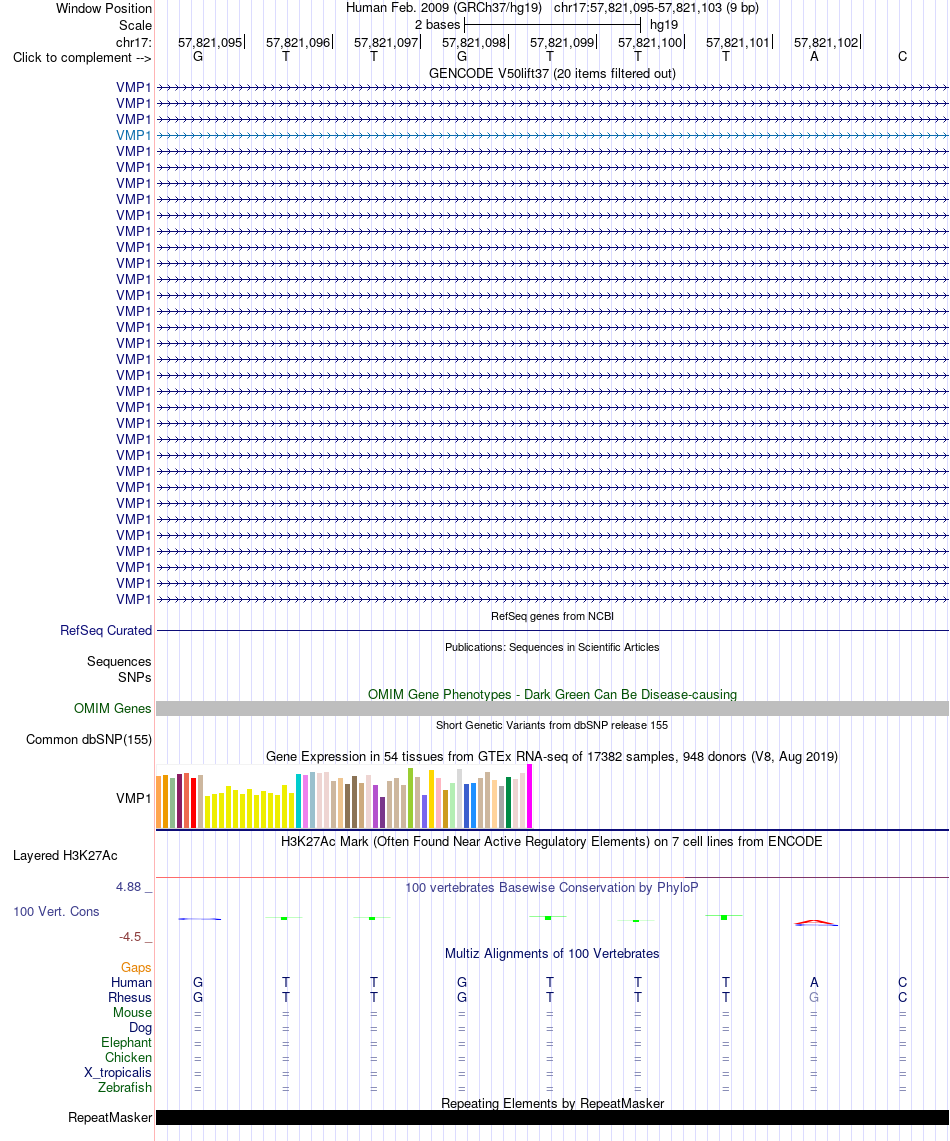Click the Layered H3K27Ac label
This screenshot has height=1141, width=950.
(65, 856)
